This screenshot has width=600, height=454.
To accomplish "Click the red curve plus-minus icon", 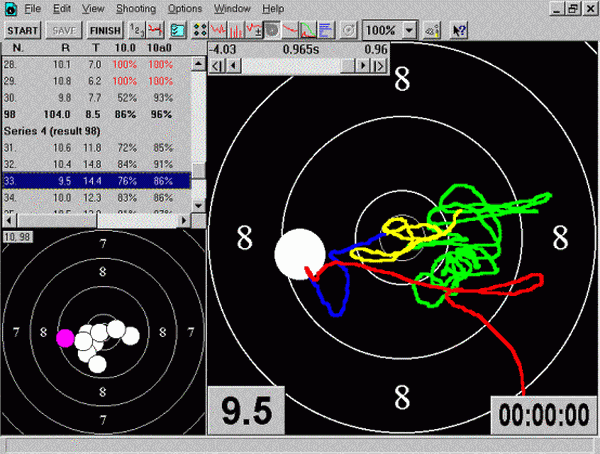I will [x=254, y=30].
